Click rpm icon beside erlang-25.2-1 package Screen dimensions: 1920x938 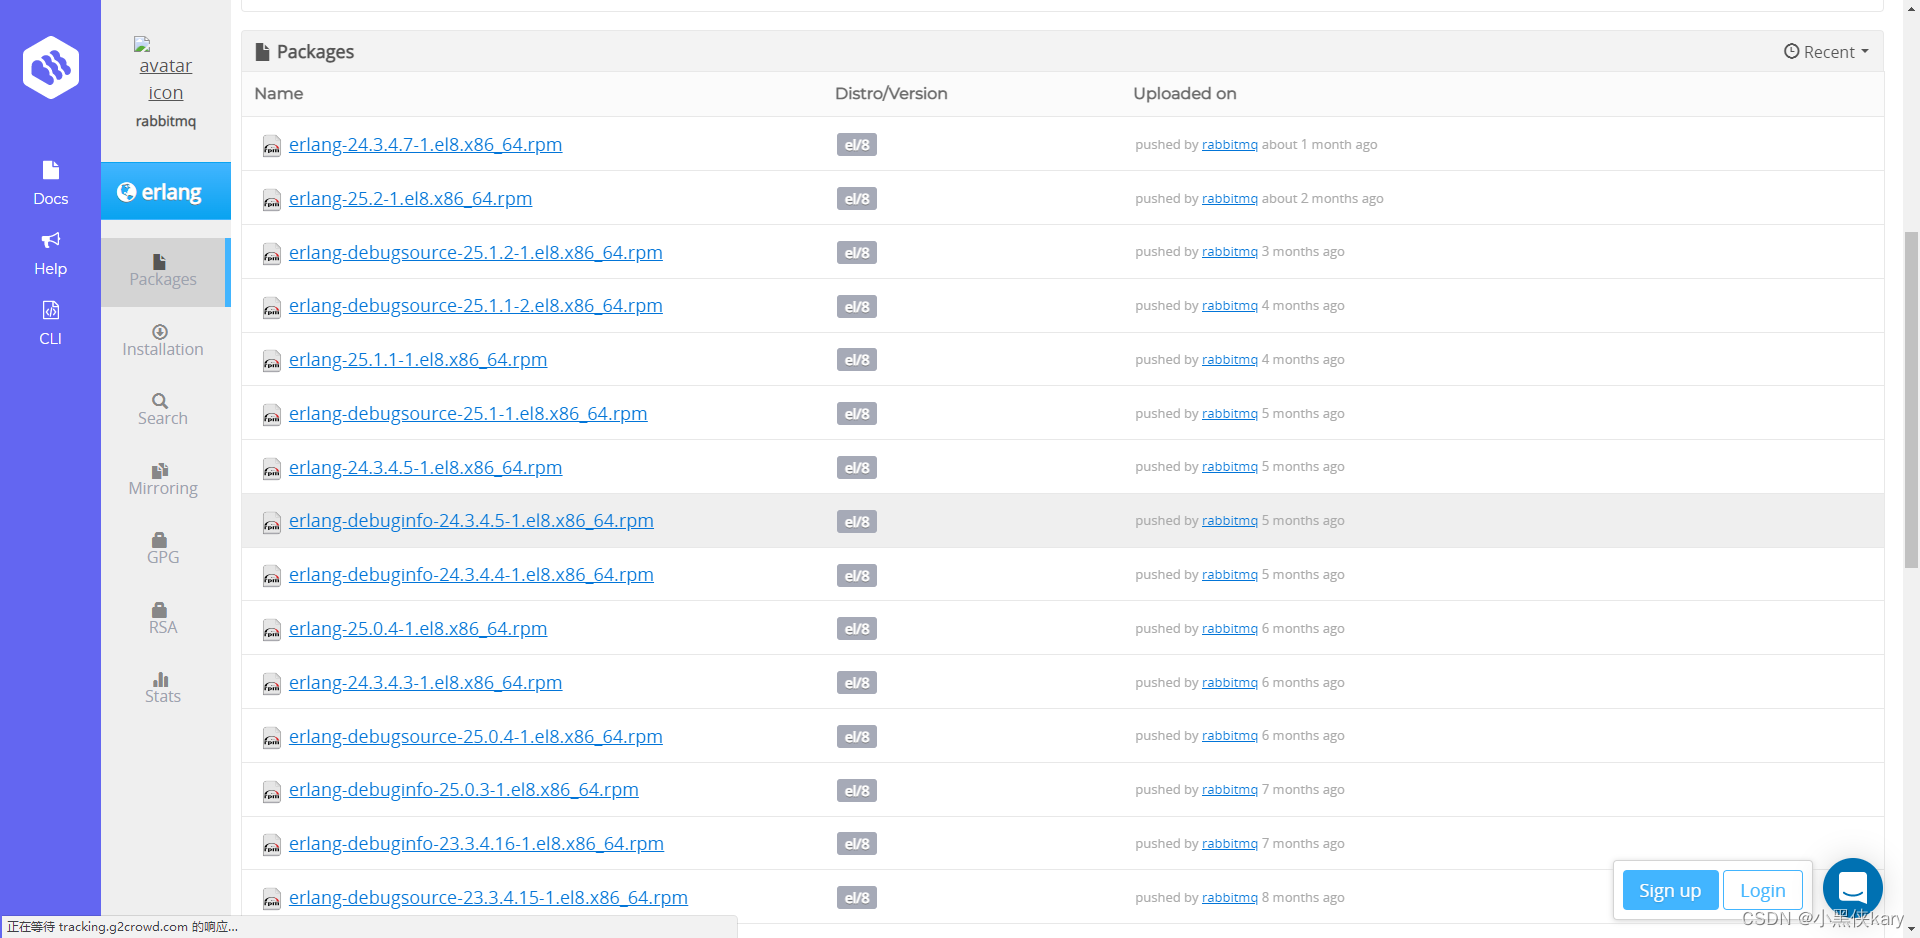coord(272,200)
